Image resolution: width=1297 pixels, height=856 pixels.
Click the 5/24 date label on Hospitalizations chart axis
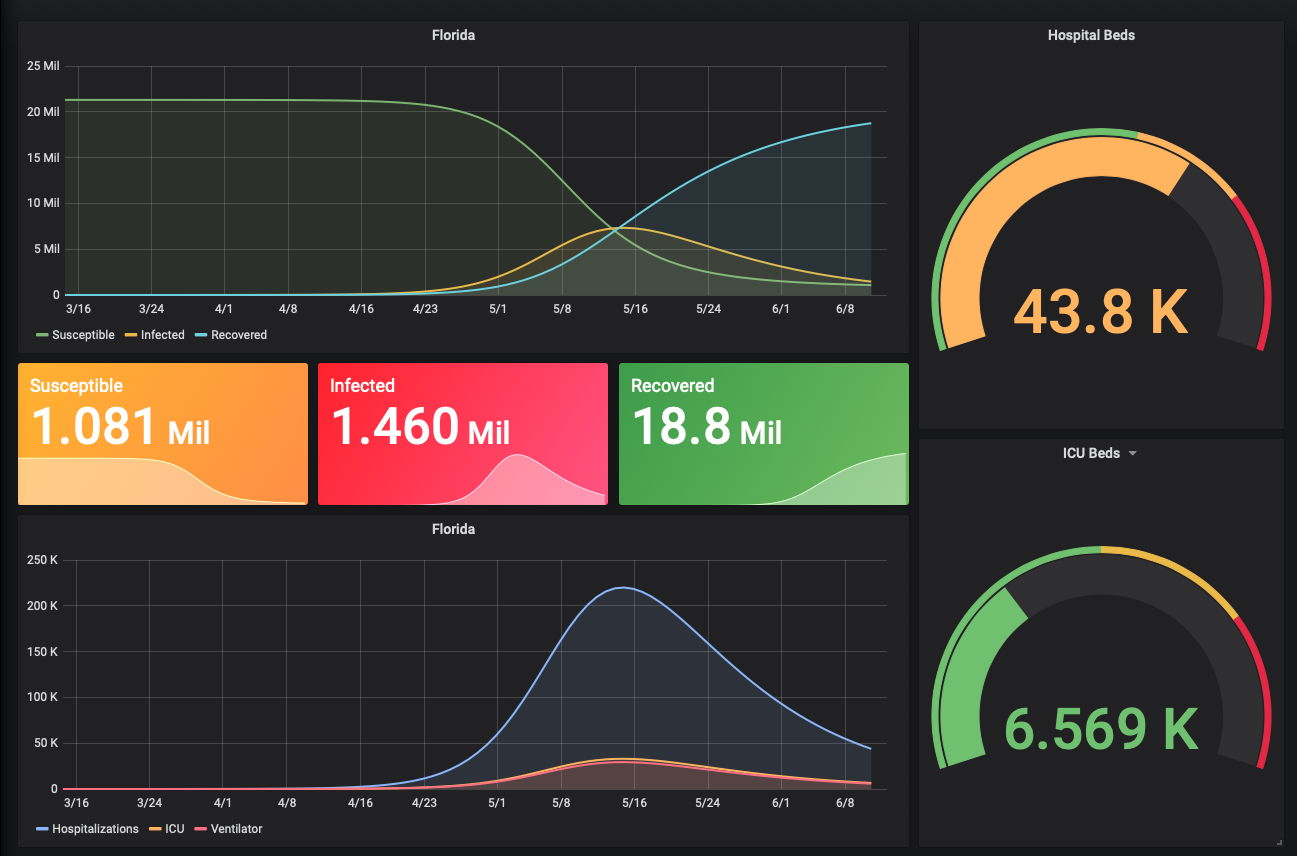(708, 803)
